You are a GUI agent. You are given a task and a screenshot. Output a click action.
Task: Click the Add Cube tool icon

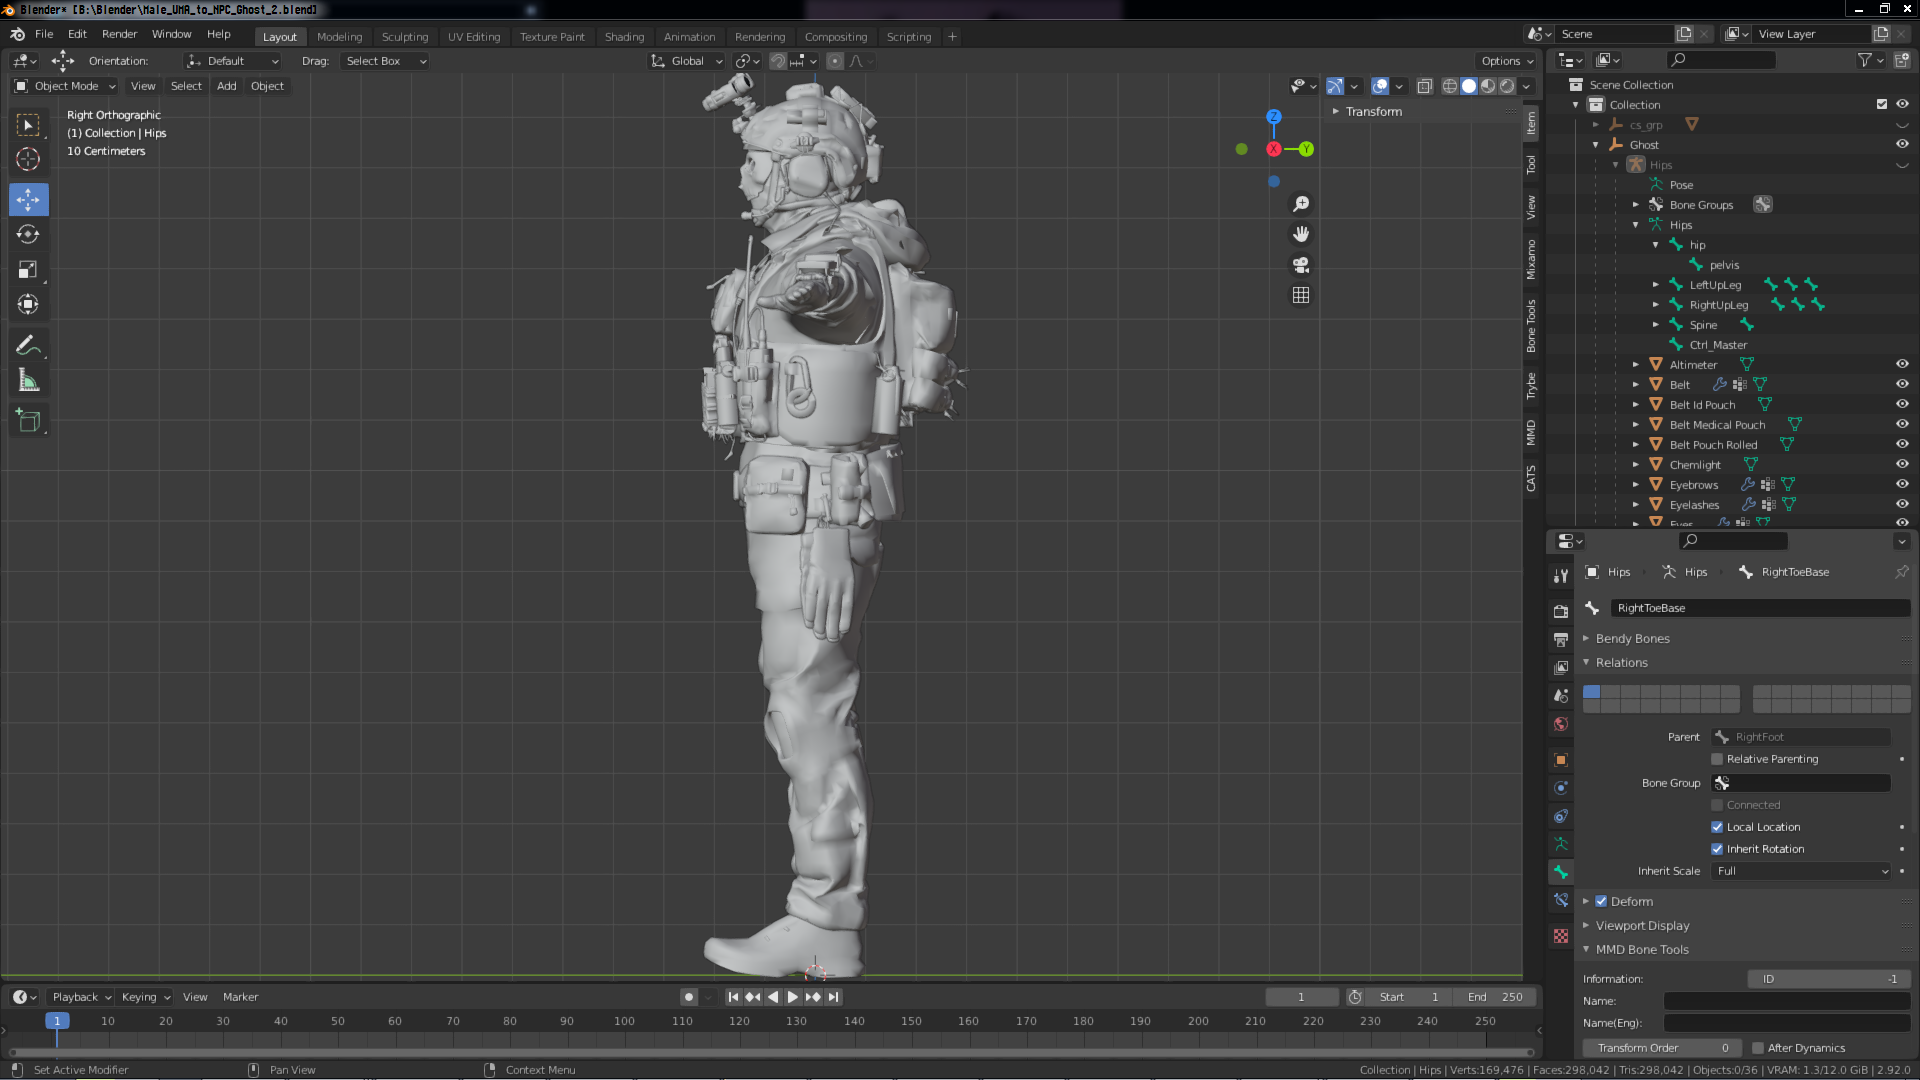(28, 421)
